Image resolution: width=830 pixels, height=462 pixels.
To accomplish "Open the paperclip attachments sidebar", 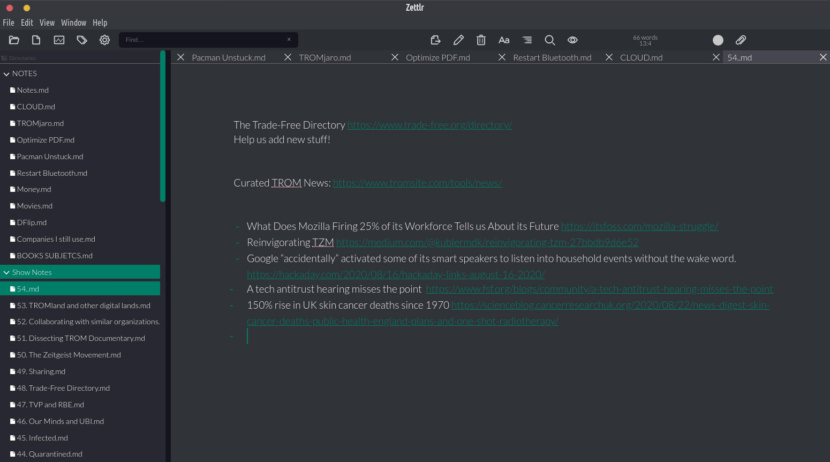I will click(741, 40).
